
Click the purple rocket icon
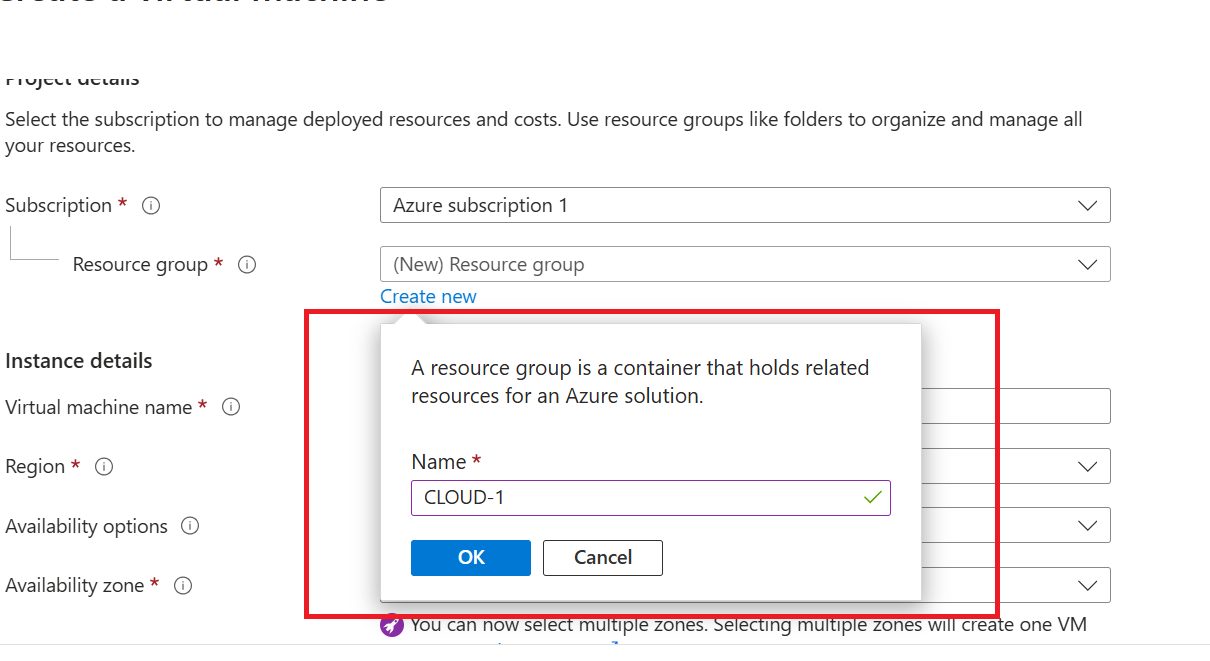pyautogui.click(x=392, y=626)
